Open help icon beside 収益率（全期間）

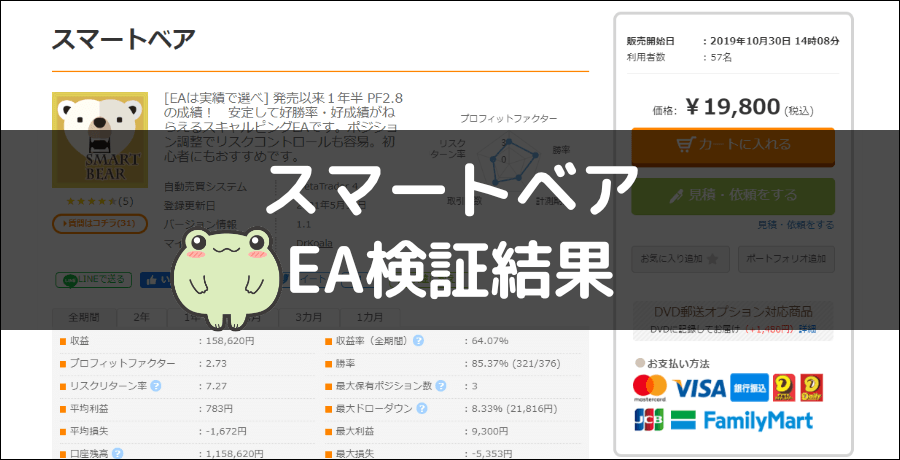click(x=418, y=341)
